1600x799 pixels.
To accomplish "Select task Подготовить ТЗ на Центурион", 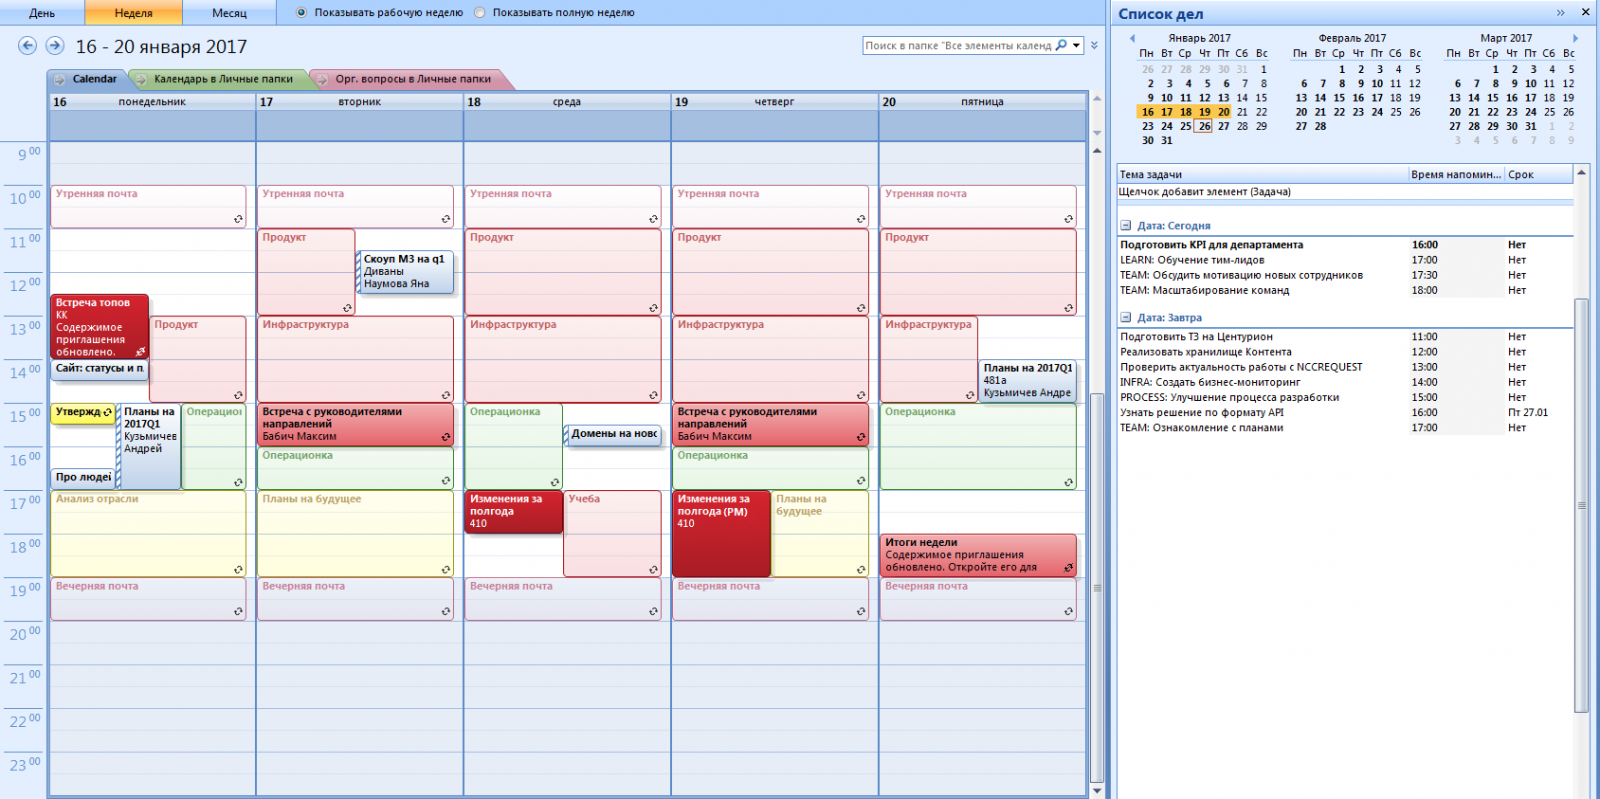I will (x=1344, y=337).
